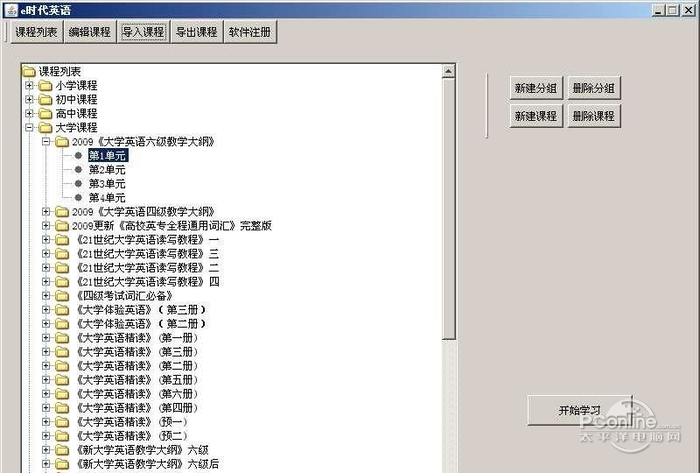Click folder icon of 《大学英语精读》(第一册)

[62, 338]
